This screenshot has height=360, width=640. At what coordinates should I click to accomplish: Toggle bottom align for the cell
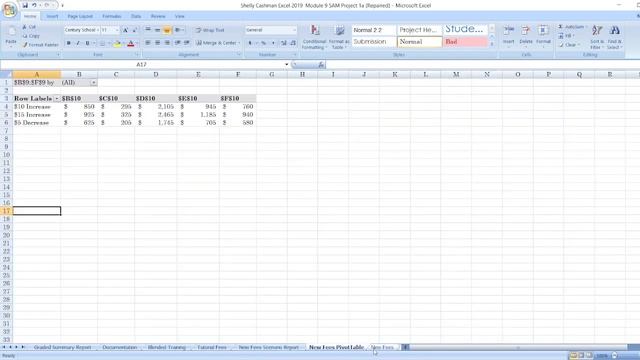point(167,30)
